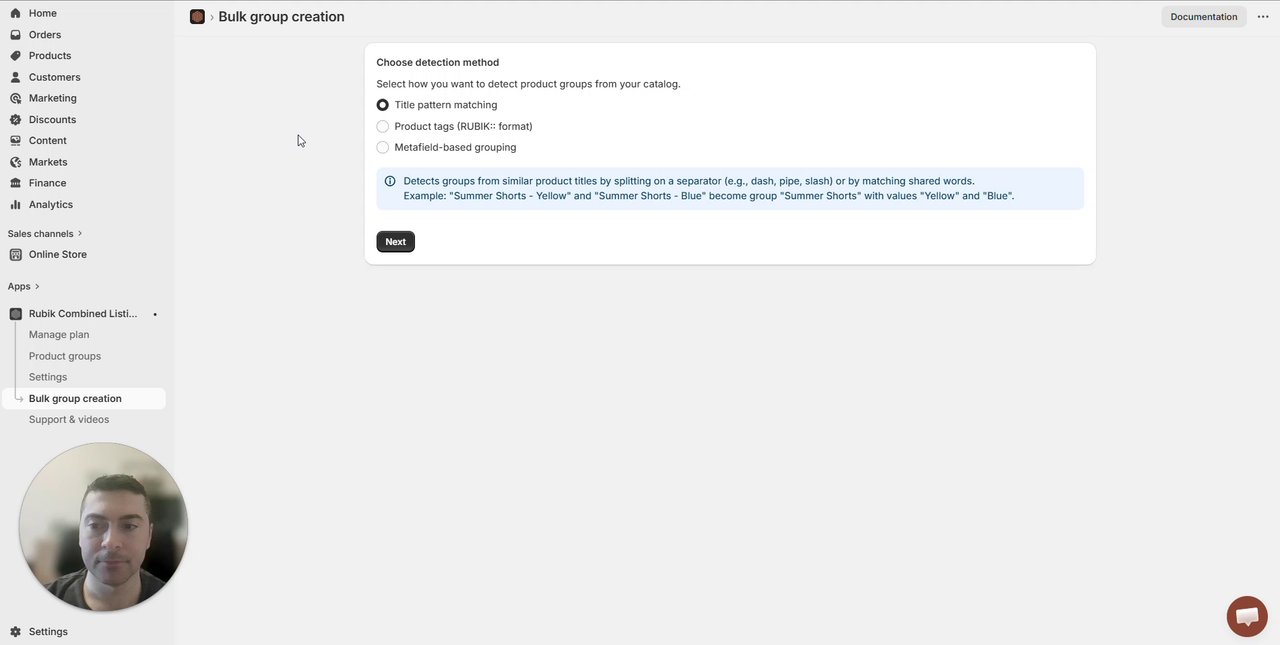Screen dimensions: 1280x645
Task: Click the Products tag icon
Action: [x=15, y=56]
